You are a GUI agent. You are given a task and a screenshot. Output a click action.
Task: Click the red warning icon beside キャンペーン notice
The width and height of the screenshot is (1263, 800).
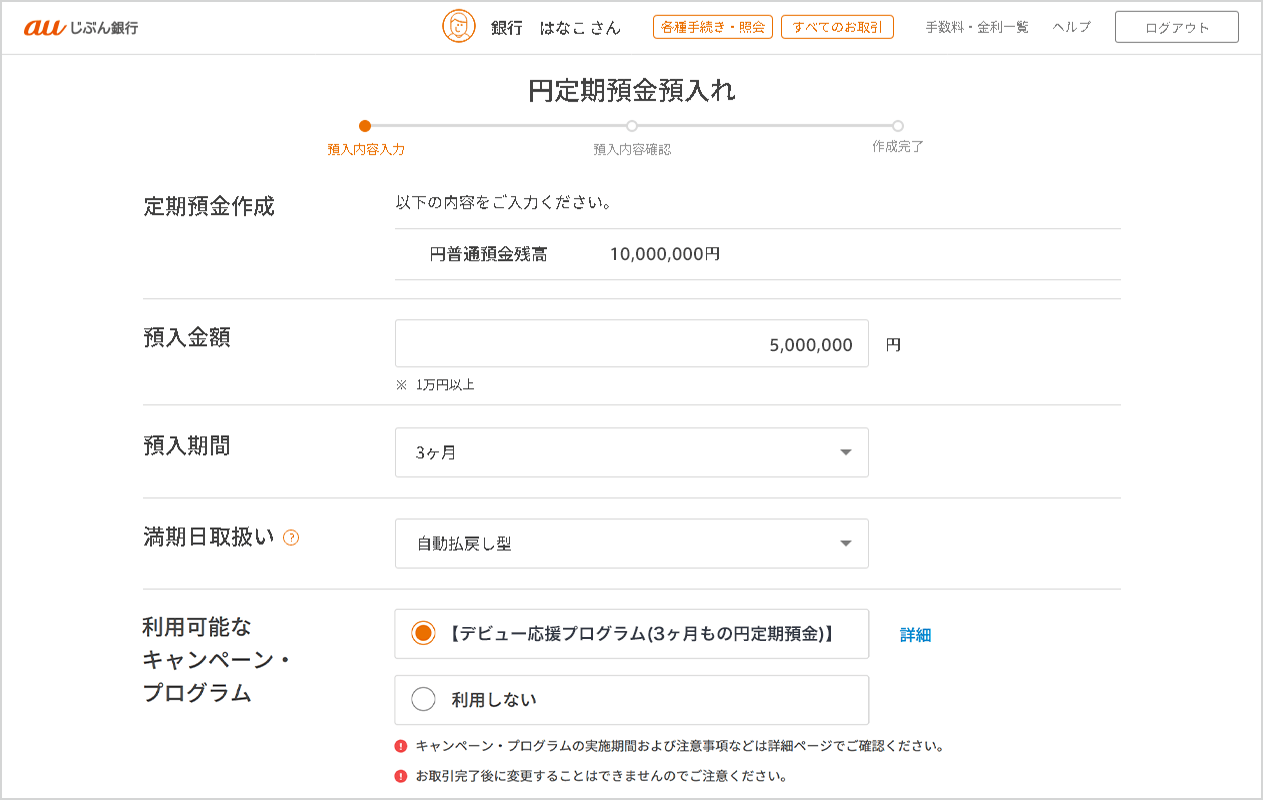tap(401, 746)
